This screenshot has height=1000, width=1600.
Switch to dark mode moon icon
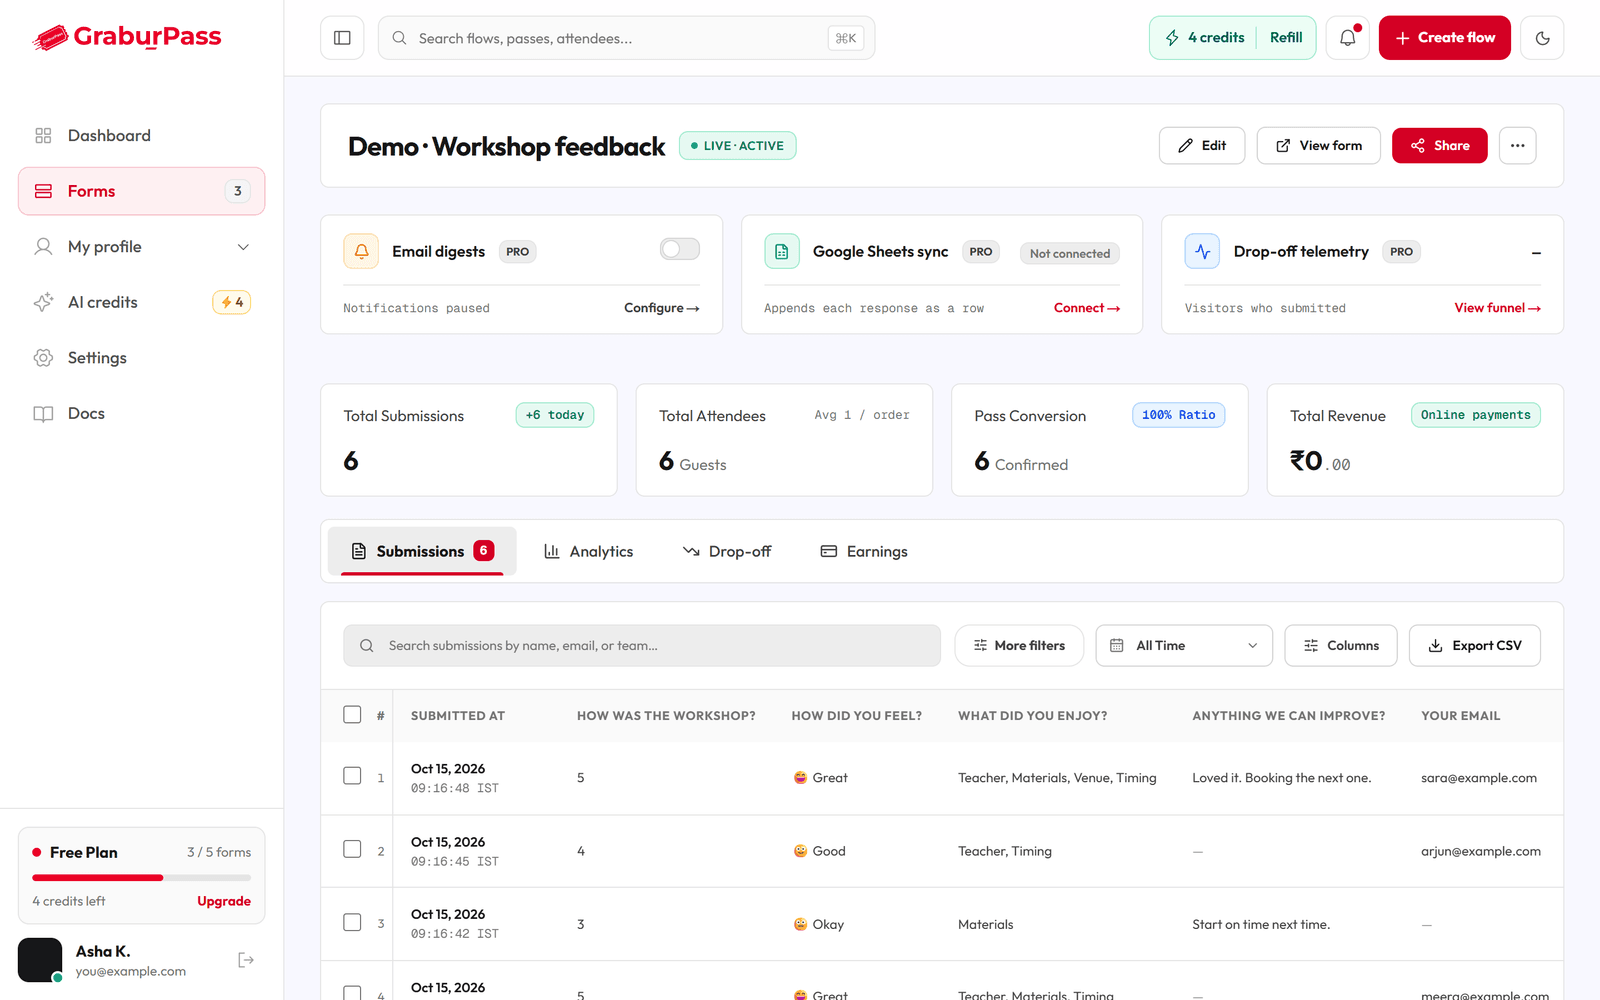point(1542,38)
